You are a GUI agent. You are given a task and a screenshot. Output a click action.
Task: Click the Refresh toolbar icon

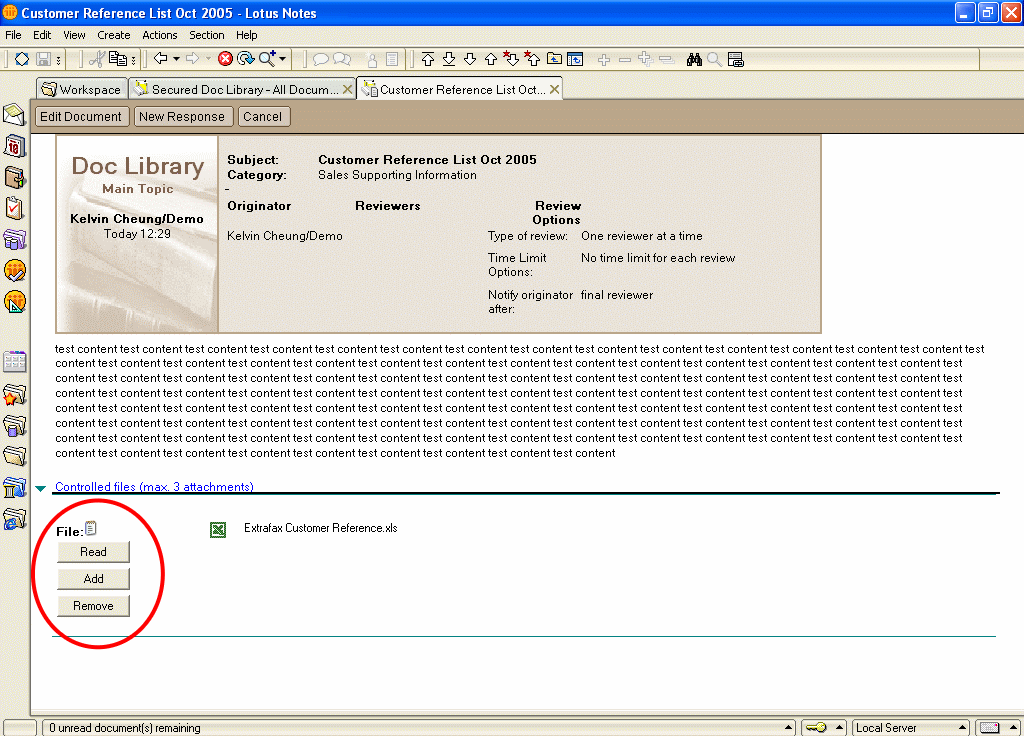coord(246,60)
